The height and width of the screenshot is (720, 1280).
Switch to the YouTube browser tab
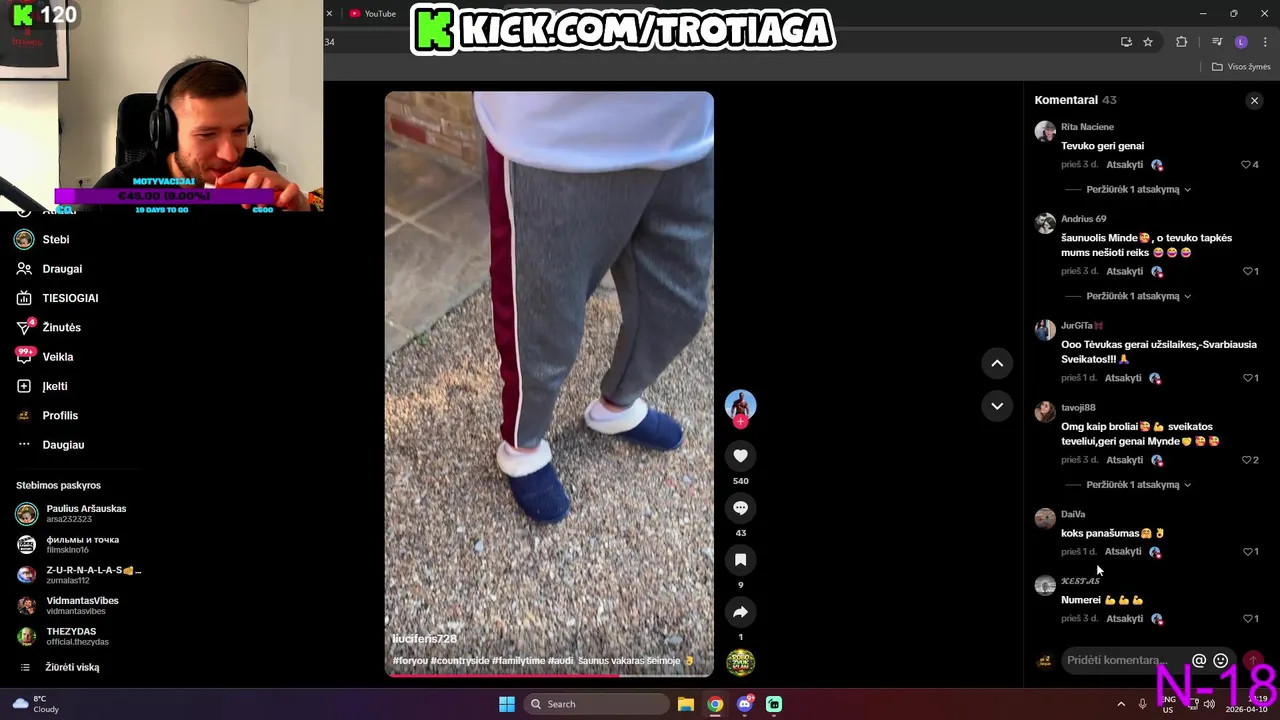click(380, 14)
